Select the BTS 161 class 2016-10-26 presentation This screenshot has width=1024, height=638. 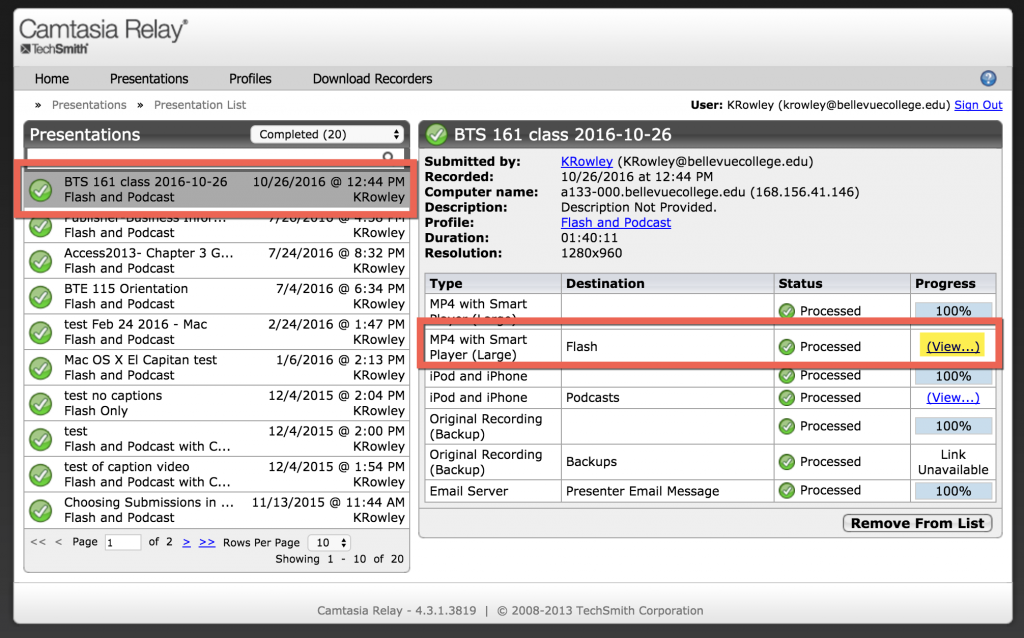[x=216, y=189]
